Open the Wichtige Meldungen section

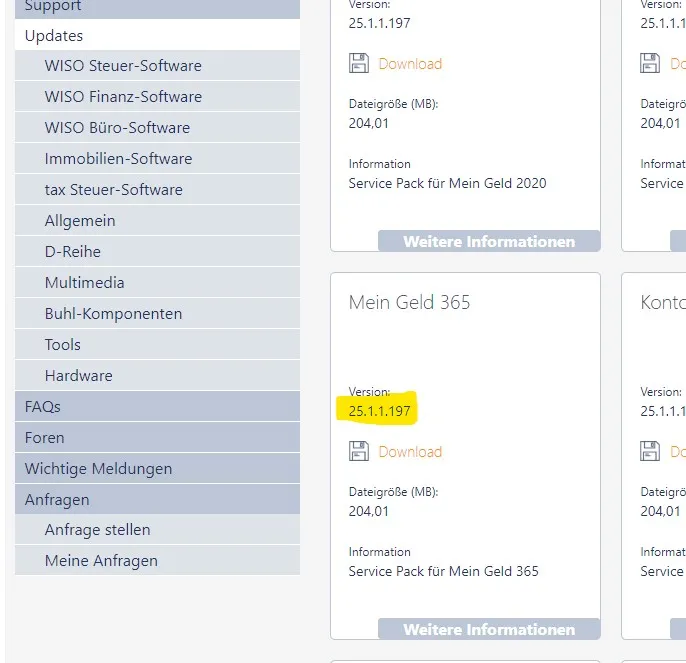pyautogui.click(x=98, y=469)
